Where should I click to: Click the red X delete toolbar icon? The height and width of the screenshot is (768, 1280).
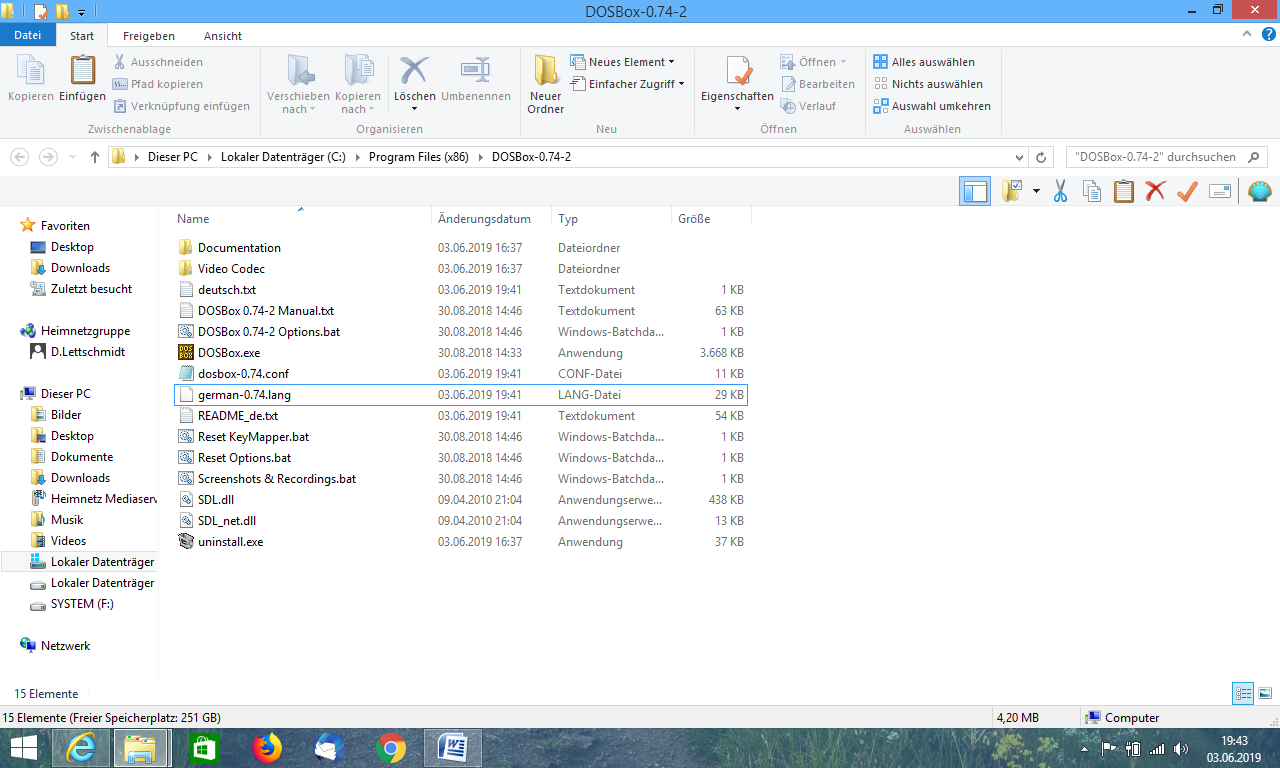[x=1155, y=191]
